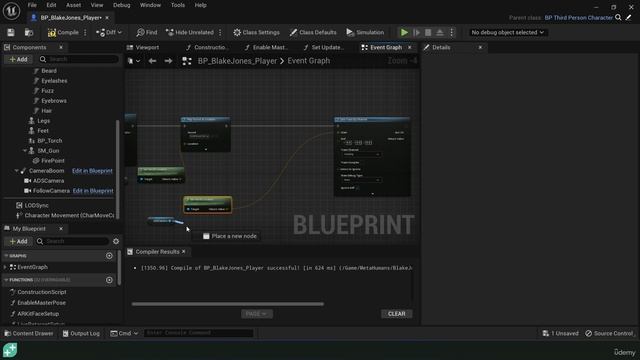This screenshot has height=360, width=640.
Task: Open the Asset menu
Action: (73, 5)
